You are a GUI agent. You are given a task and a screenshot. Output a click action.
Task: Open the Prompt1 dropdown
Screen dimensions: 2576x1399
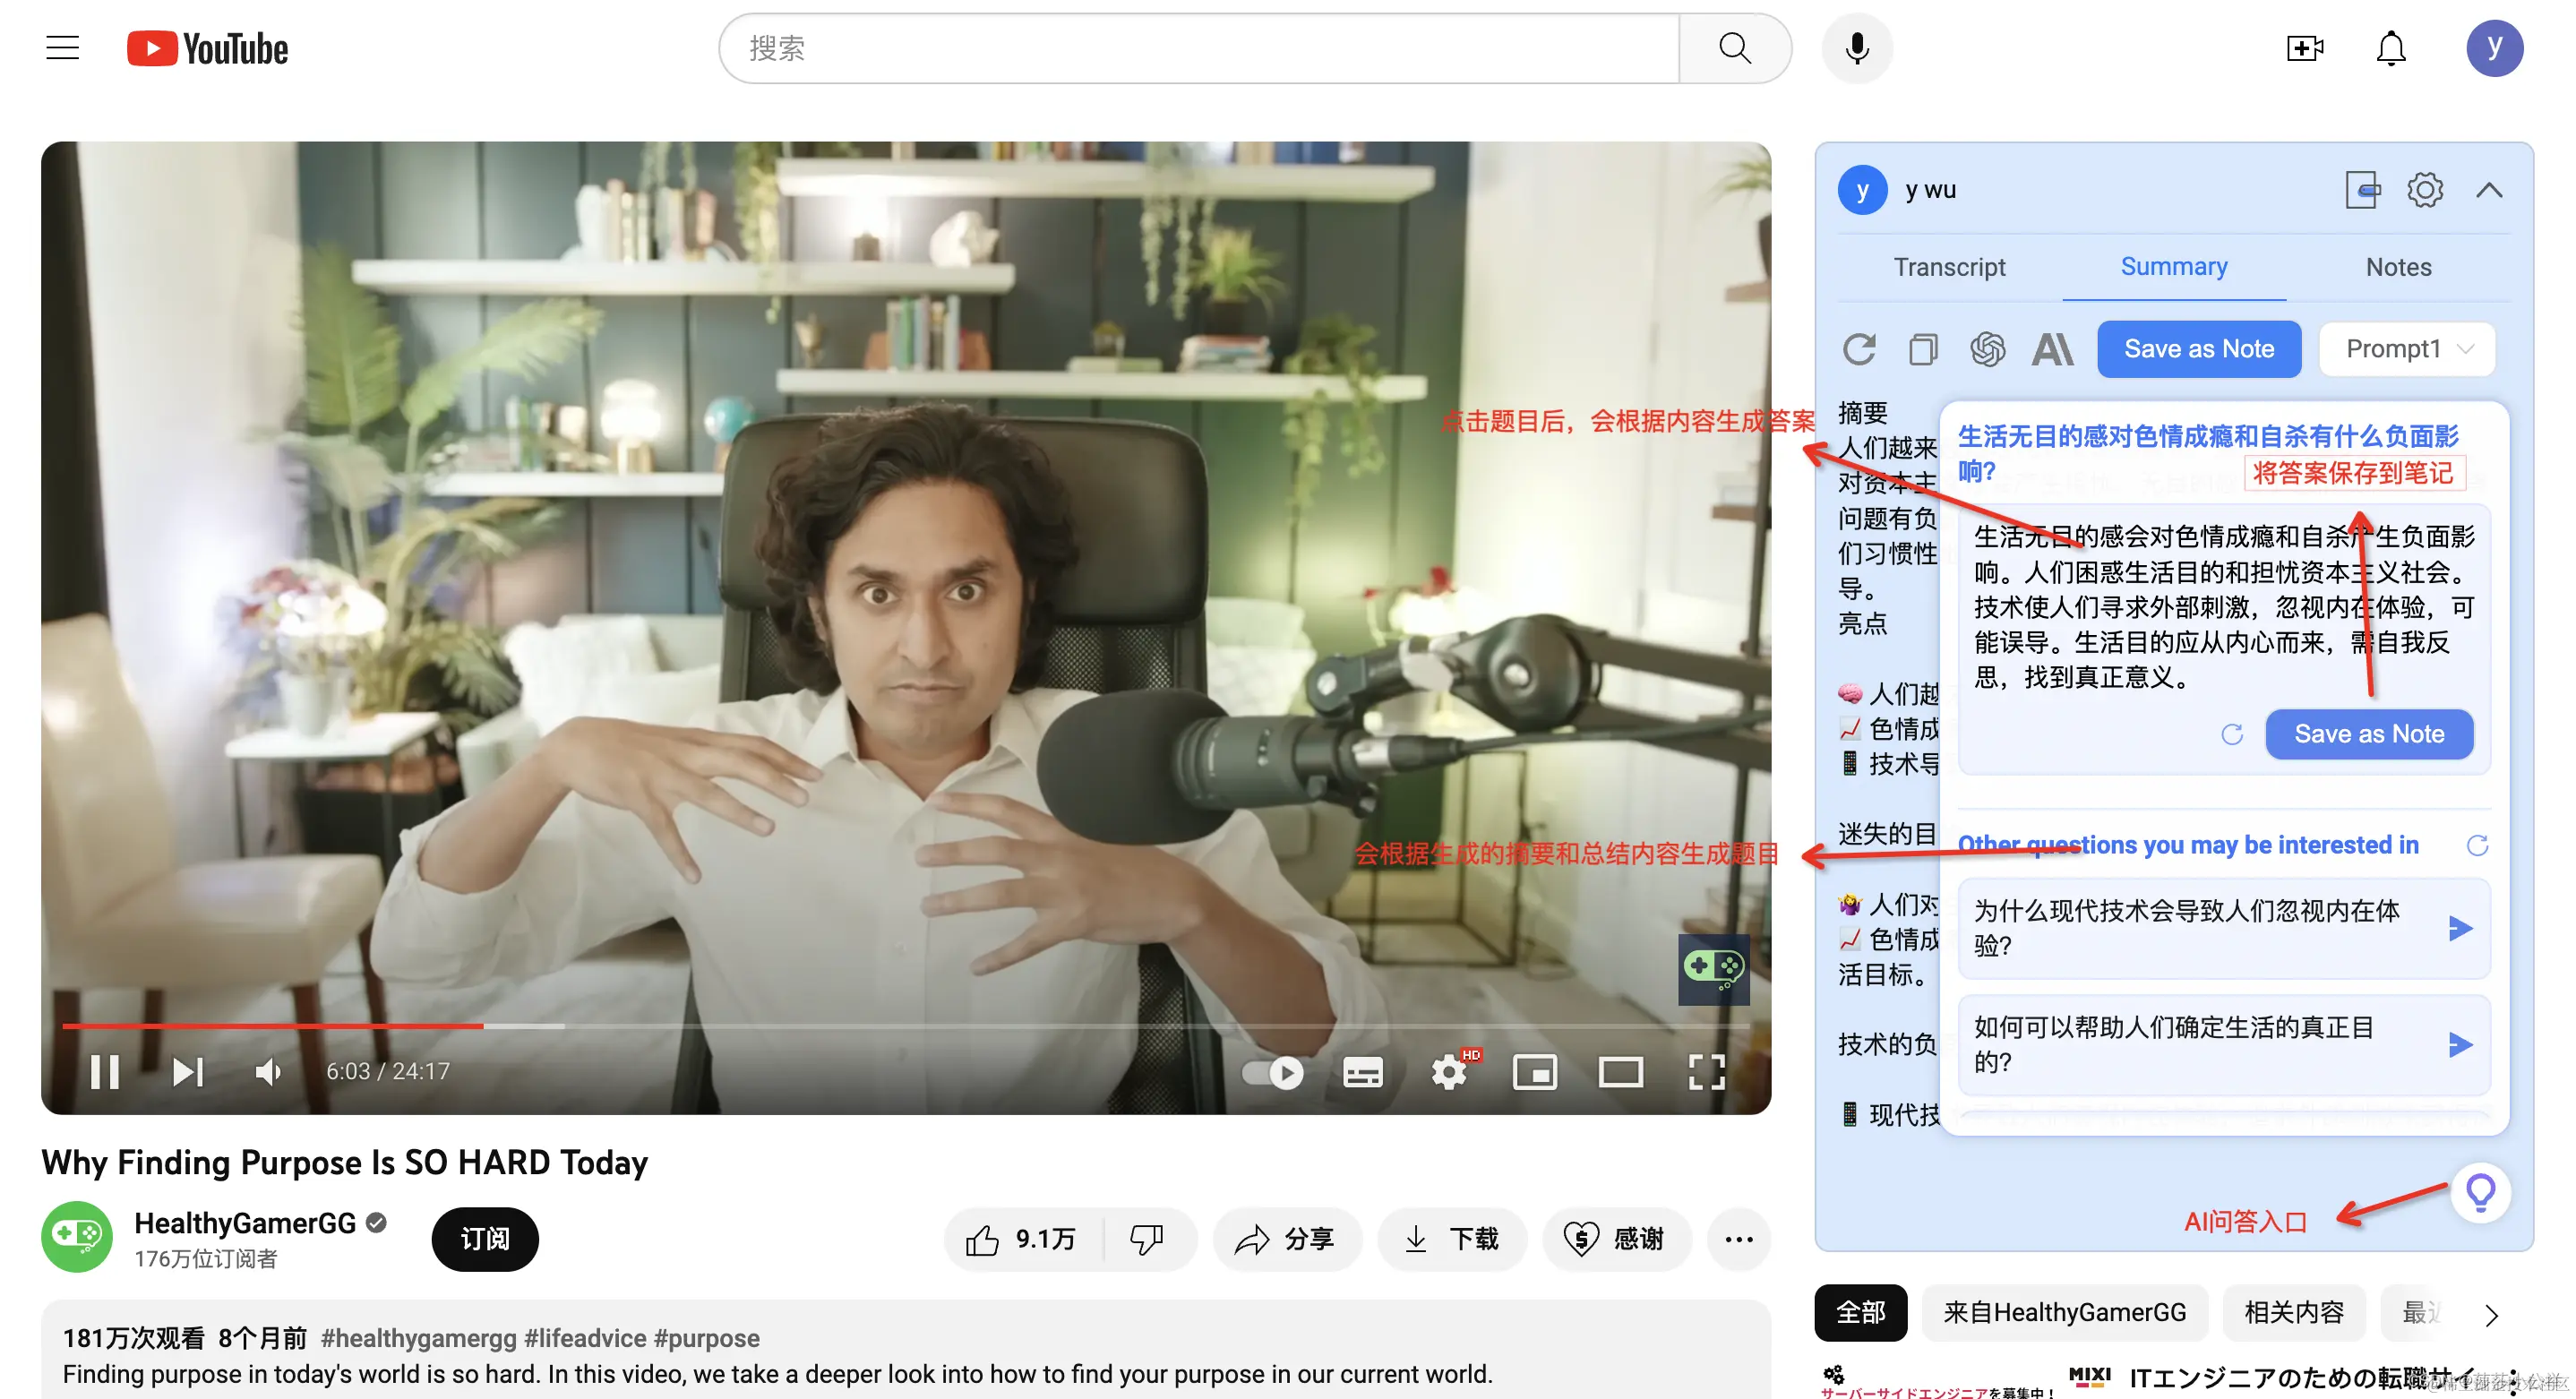pyautogui.click(x=2407, y=349)
